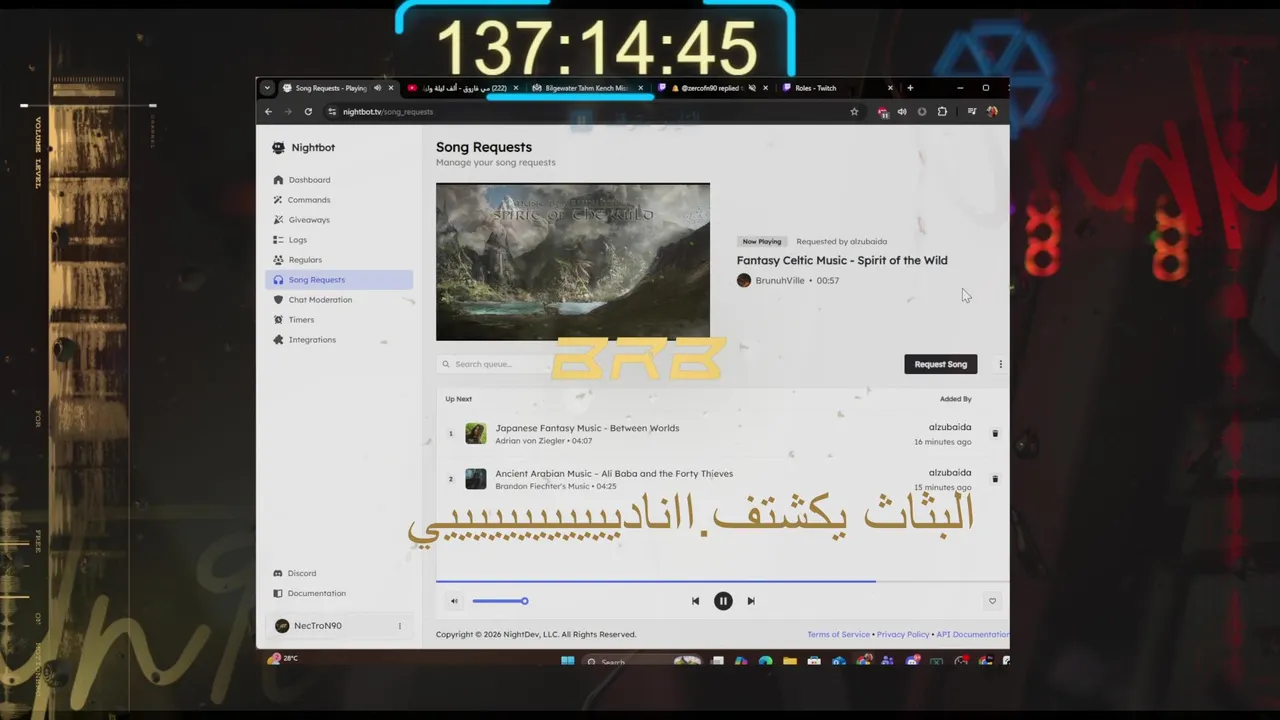Click the now-playing Spirit of the Wild video
Screen dimensions: 1280x720
(x=573, y=262)
